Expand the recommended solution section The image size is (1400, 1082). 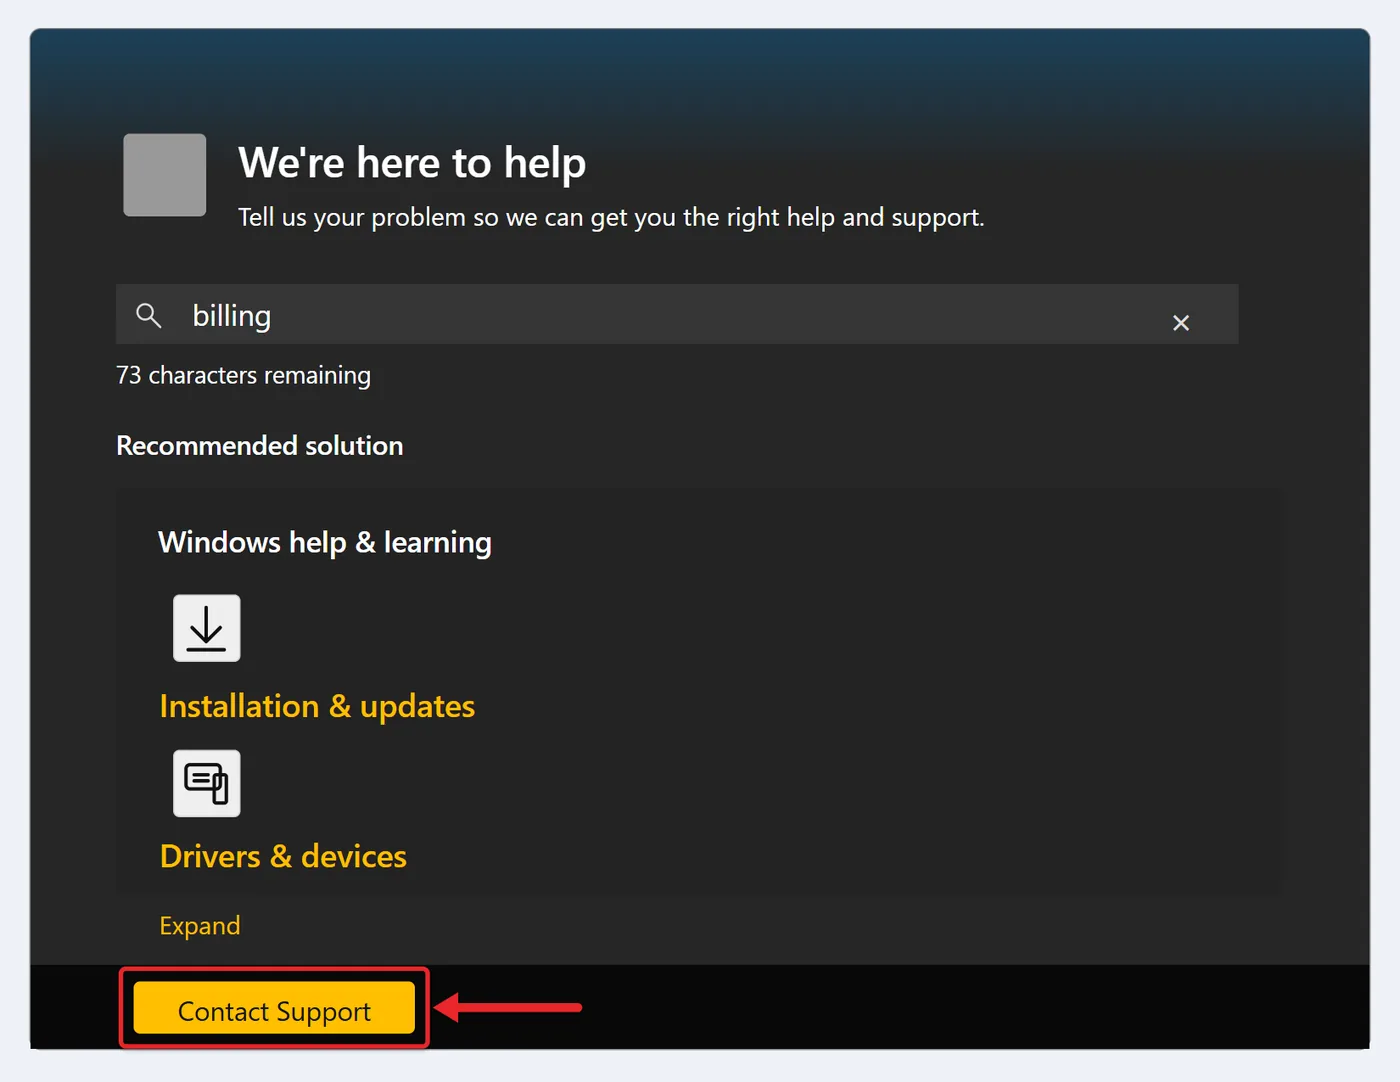point(200,926)
